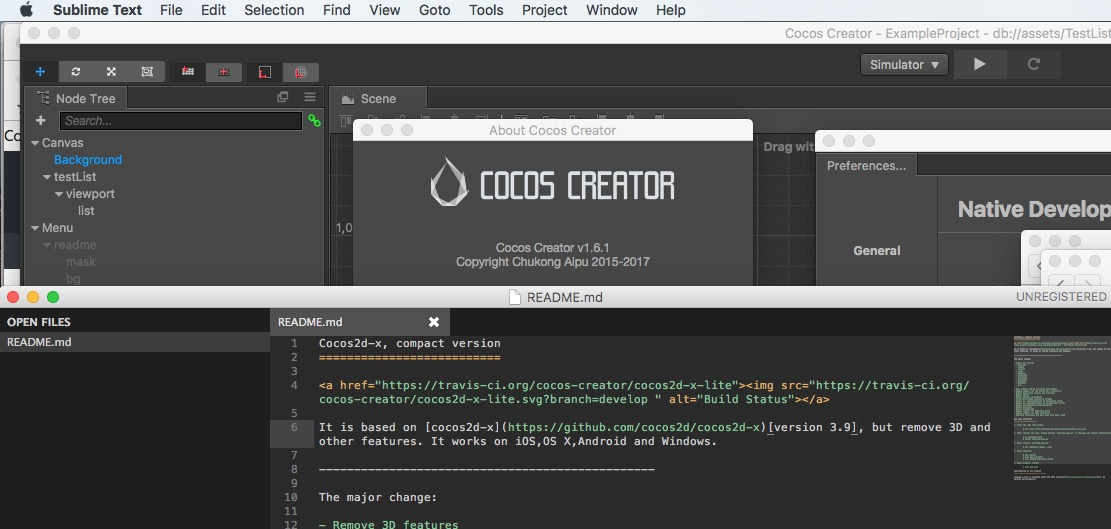Open the Preferences tab

866,166
